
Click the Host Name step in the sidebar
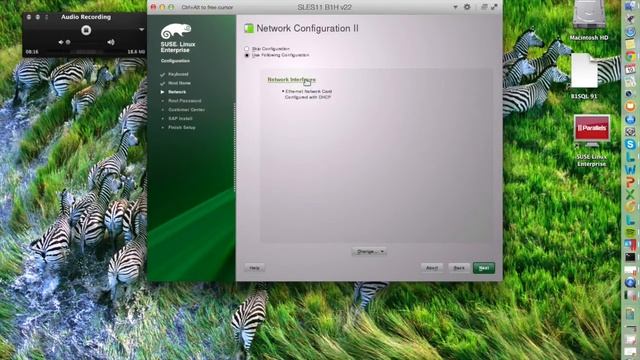click(x=179, y=83)
